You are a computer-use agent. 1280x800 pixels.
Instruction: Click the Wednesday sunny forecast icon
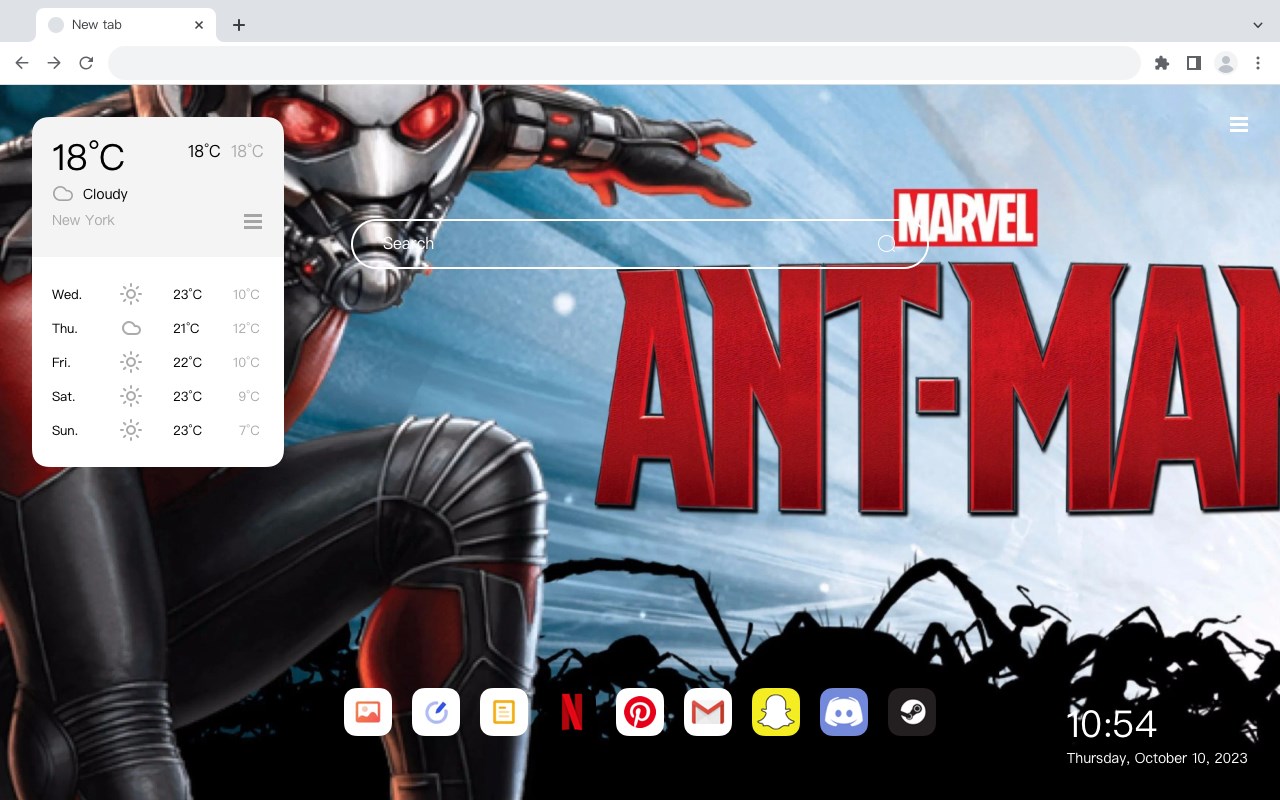[x=131, y=294]
